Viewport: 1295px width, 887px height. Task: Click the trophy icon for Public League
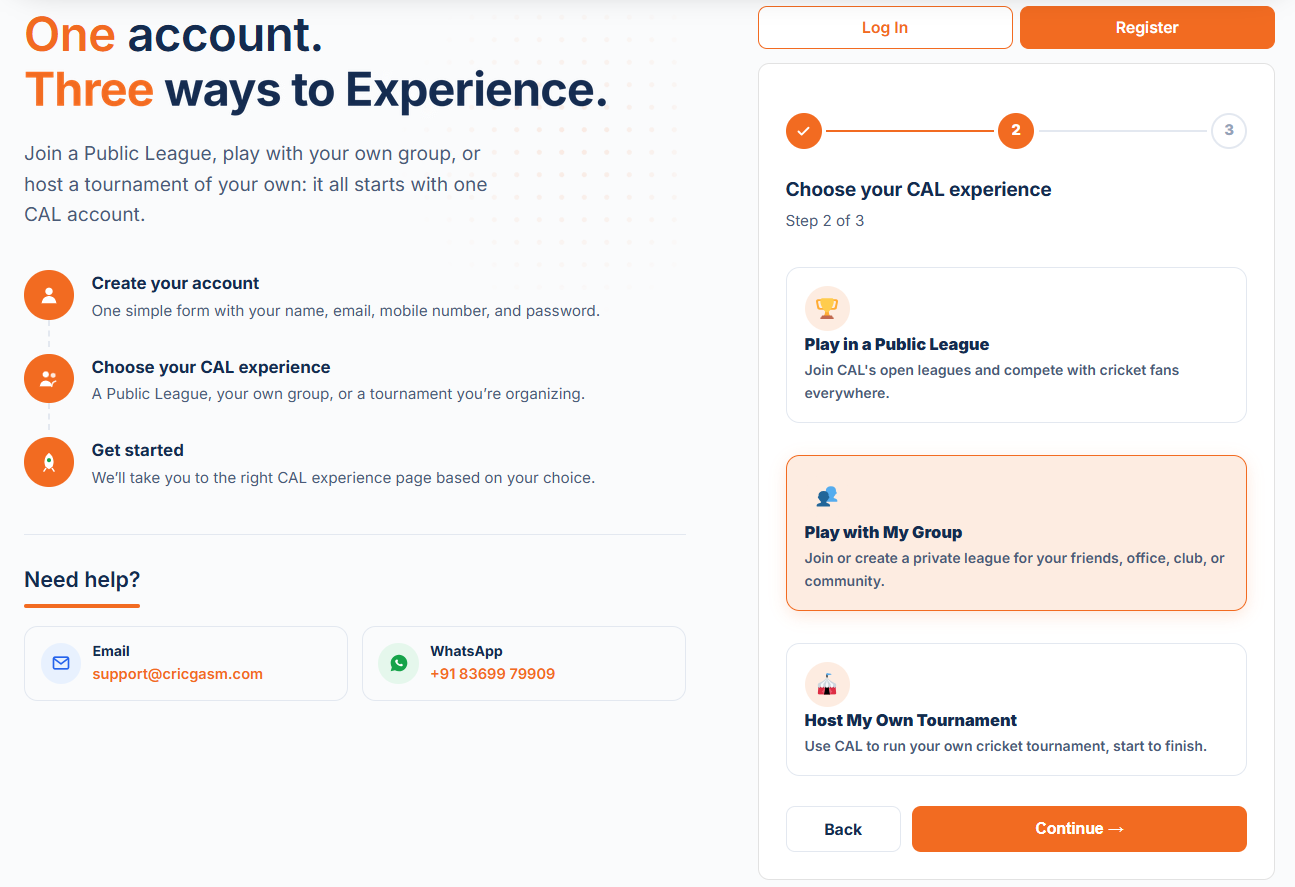coord(827,309)
